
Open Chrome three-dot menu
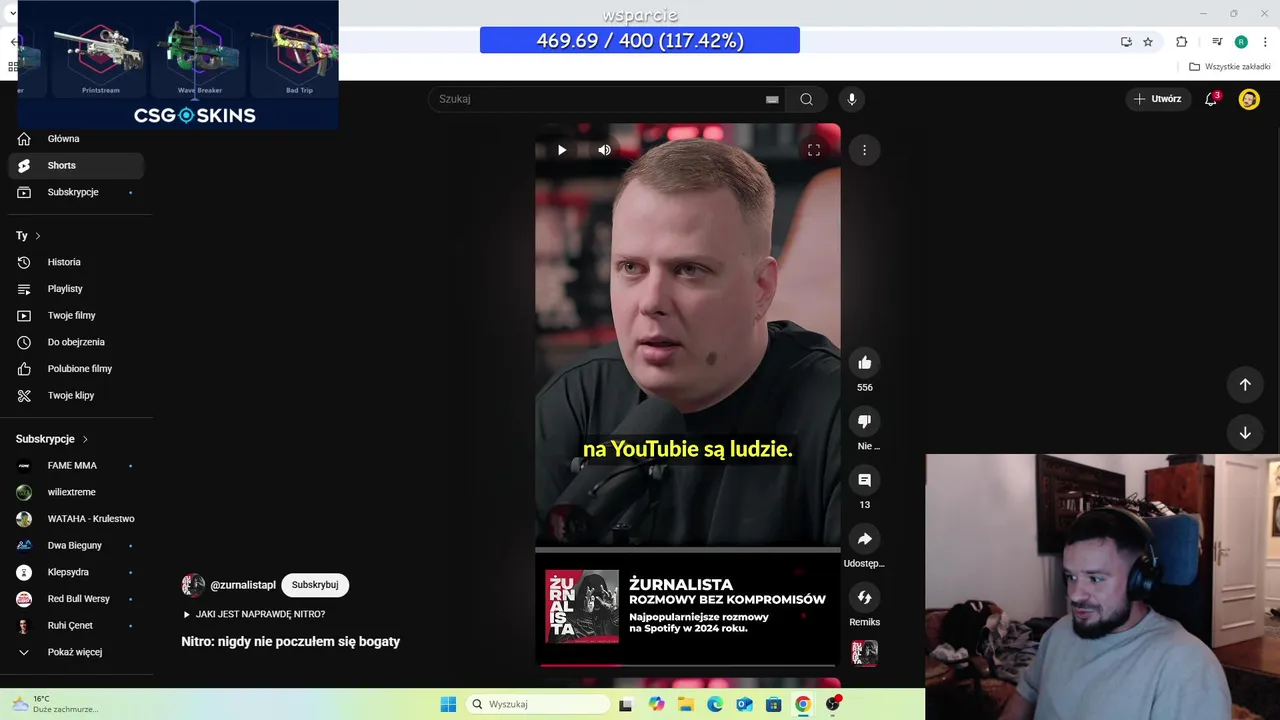[x=1265, y=42]
